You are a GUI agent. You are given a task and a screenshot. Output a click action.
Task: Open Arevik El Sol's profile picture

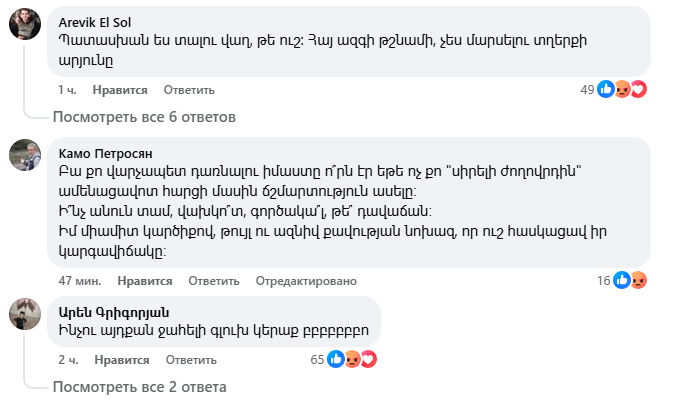coord(24,27)
